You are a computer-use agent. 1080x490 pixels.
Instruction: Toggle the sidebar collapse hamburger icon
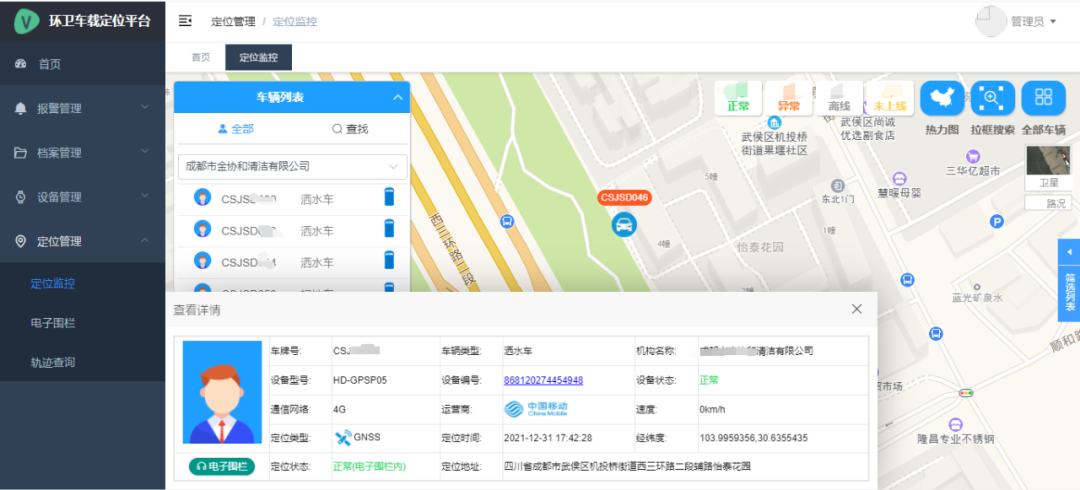click(x=185, y=21)
